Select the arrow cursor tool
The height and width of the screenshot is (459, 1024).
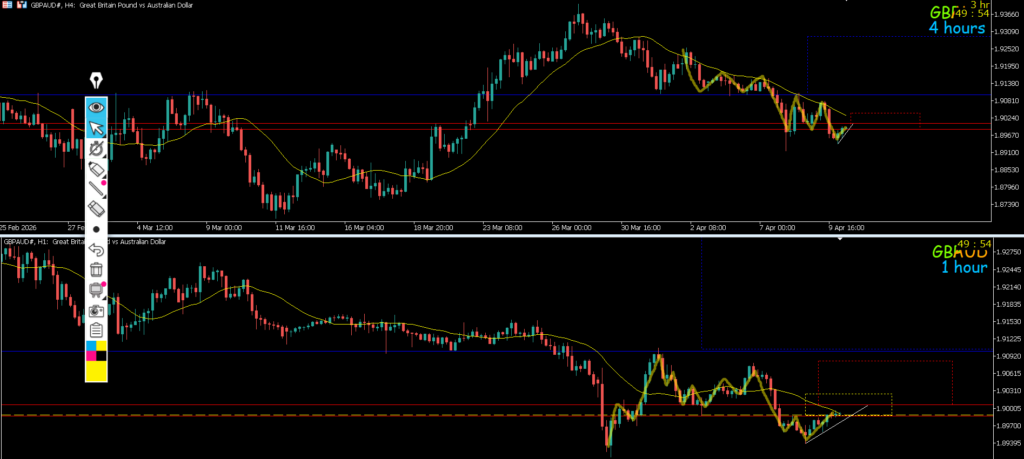[97, 128]
